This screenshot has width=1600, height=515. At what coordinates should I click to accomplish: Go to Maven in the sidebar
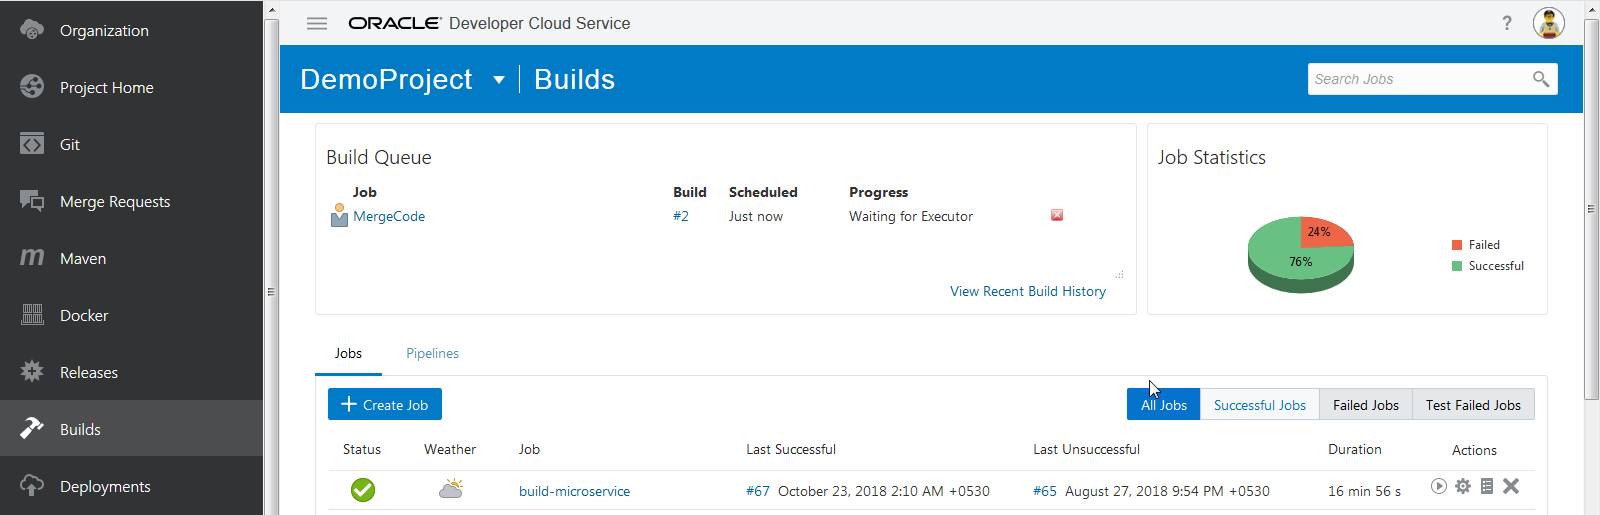pyautogui.click(x=82, y=259)
